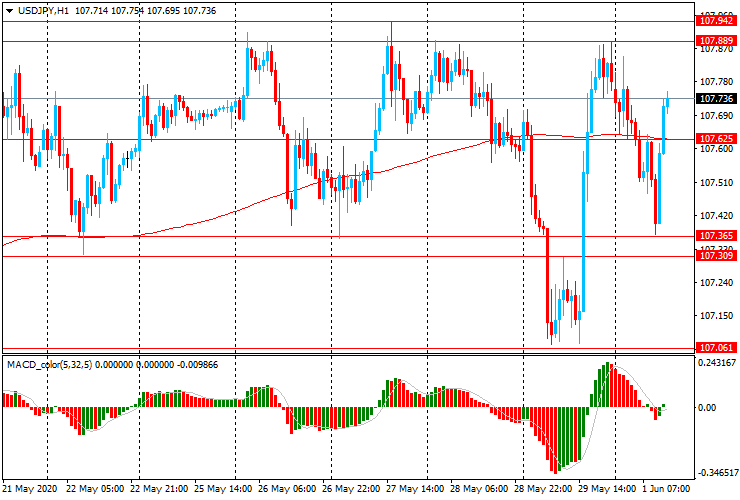This screenshot has width=740, height=500.
Task: Click the 28 May 22:00 time label
Action: point(543,489)
